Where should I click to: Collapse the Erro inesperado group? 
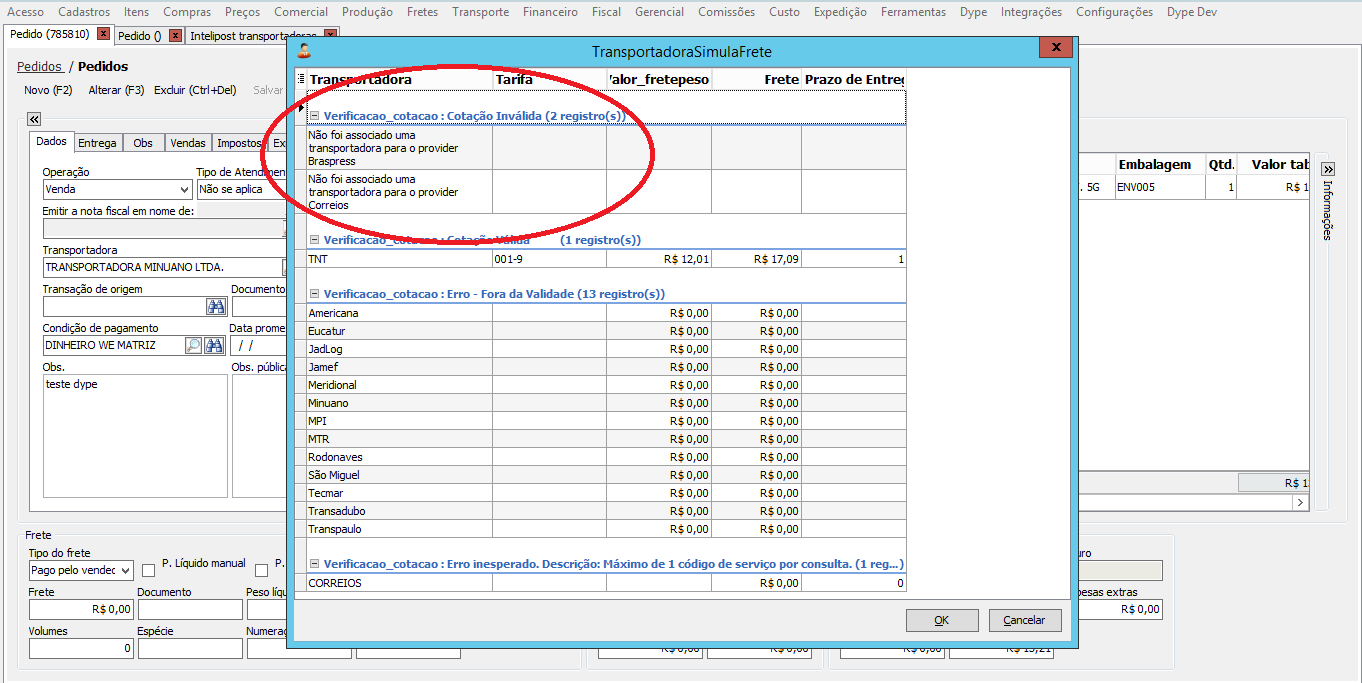(314, 564)
